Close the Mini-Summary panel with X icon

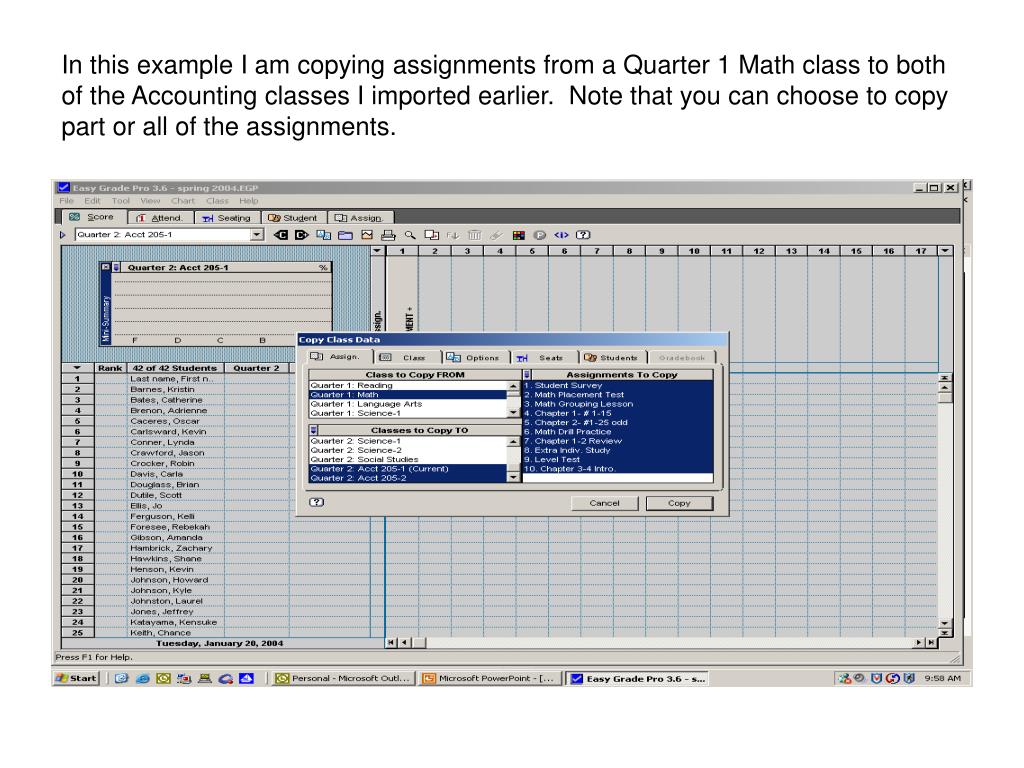click(x=106, y=267)
